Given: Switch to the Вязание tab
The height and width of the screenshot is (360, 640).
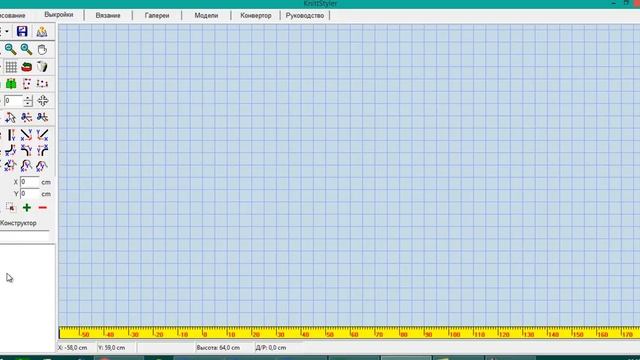Looking at the screenshot, I should [x=108, y=16].
